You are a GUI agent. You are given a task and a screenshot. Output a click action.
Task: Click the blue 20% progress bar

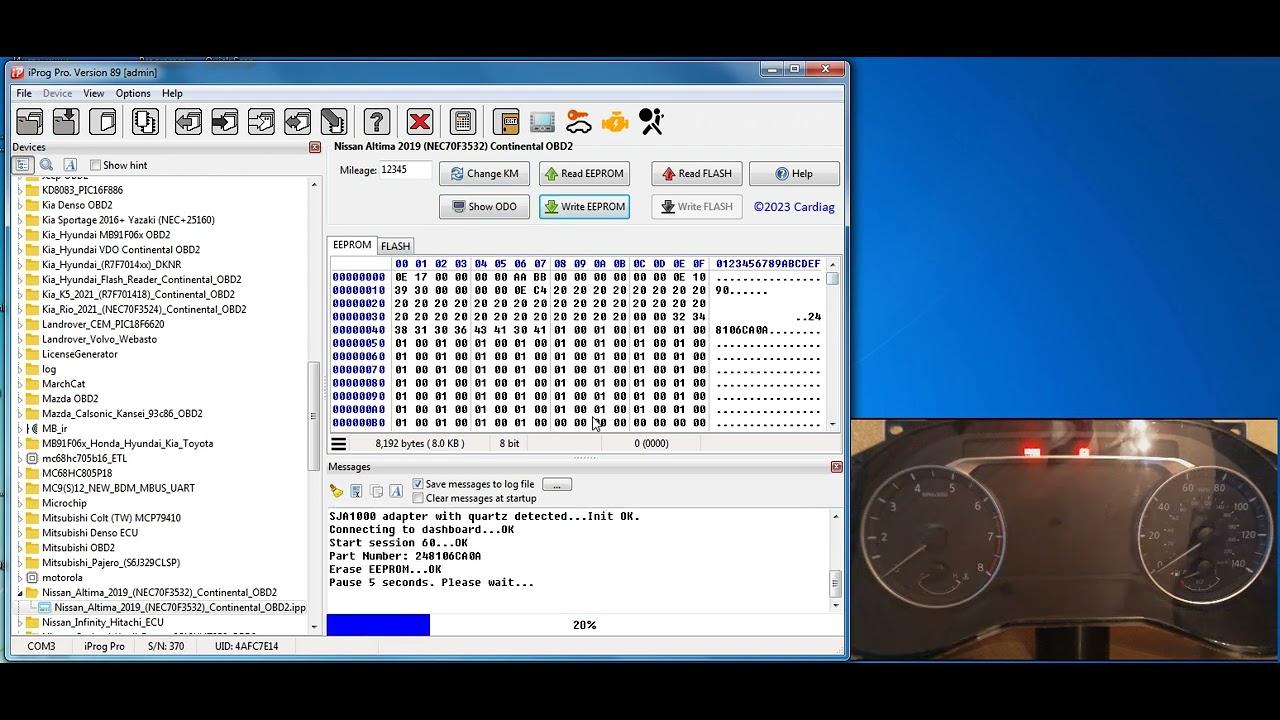tap(378, 625)
